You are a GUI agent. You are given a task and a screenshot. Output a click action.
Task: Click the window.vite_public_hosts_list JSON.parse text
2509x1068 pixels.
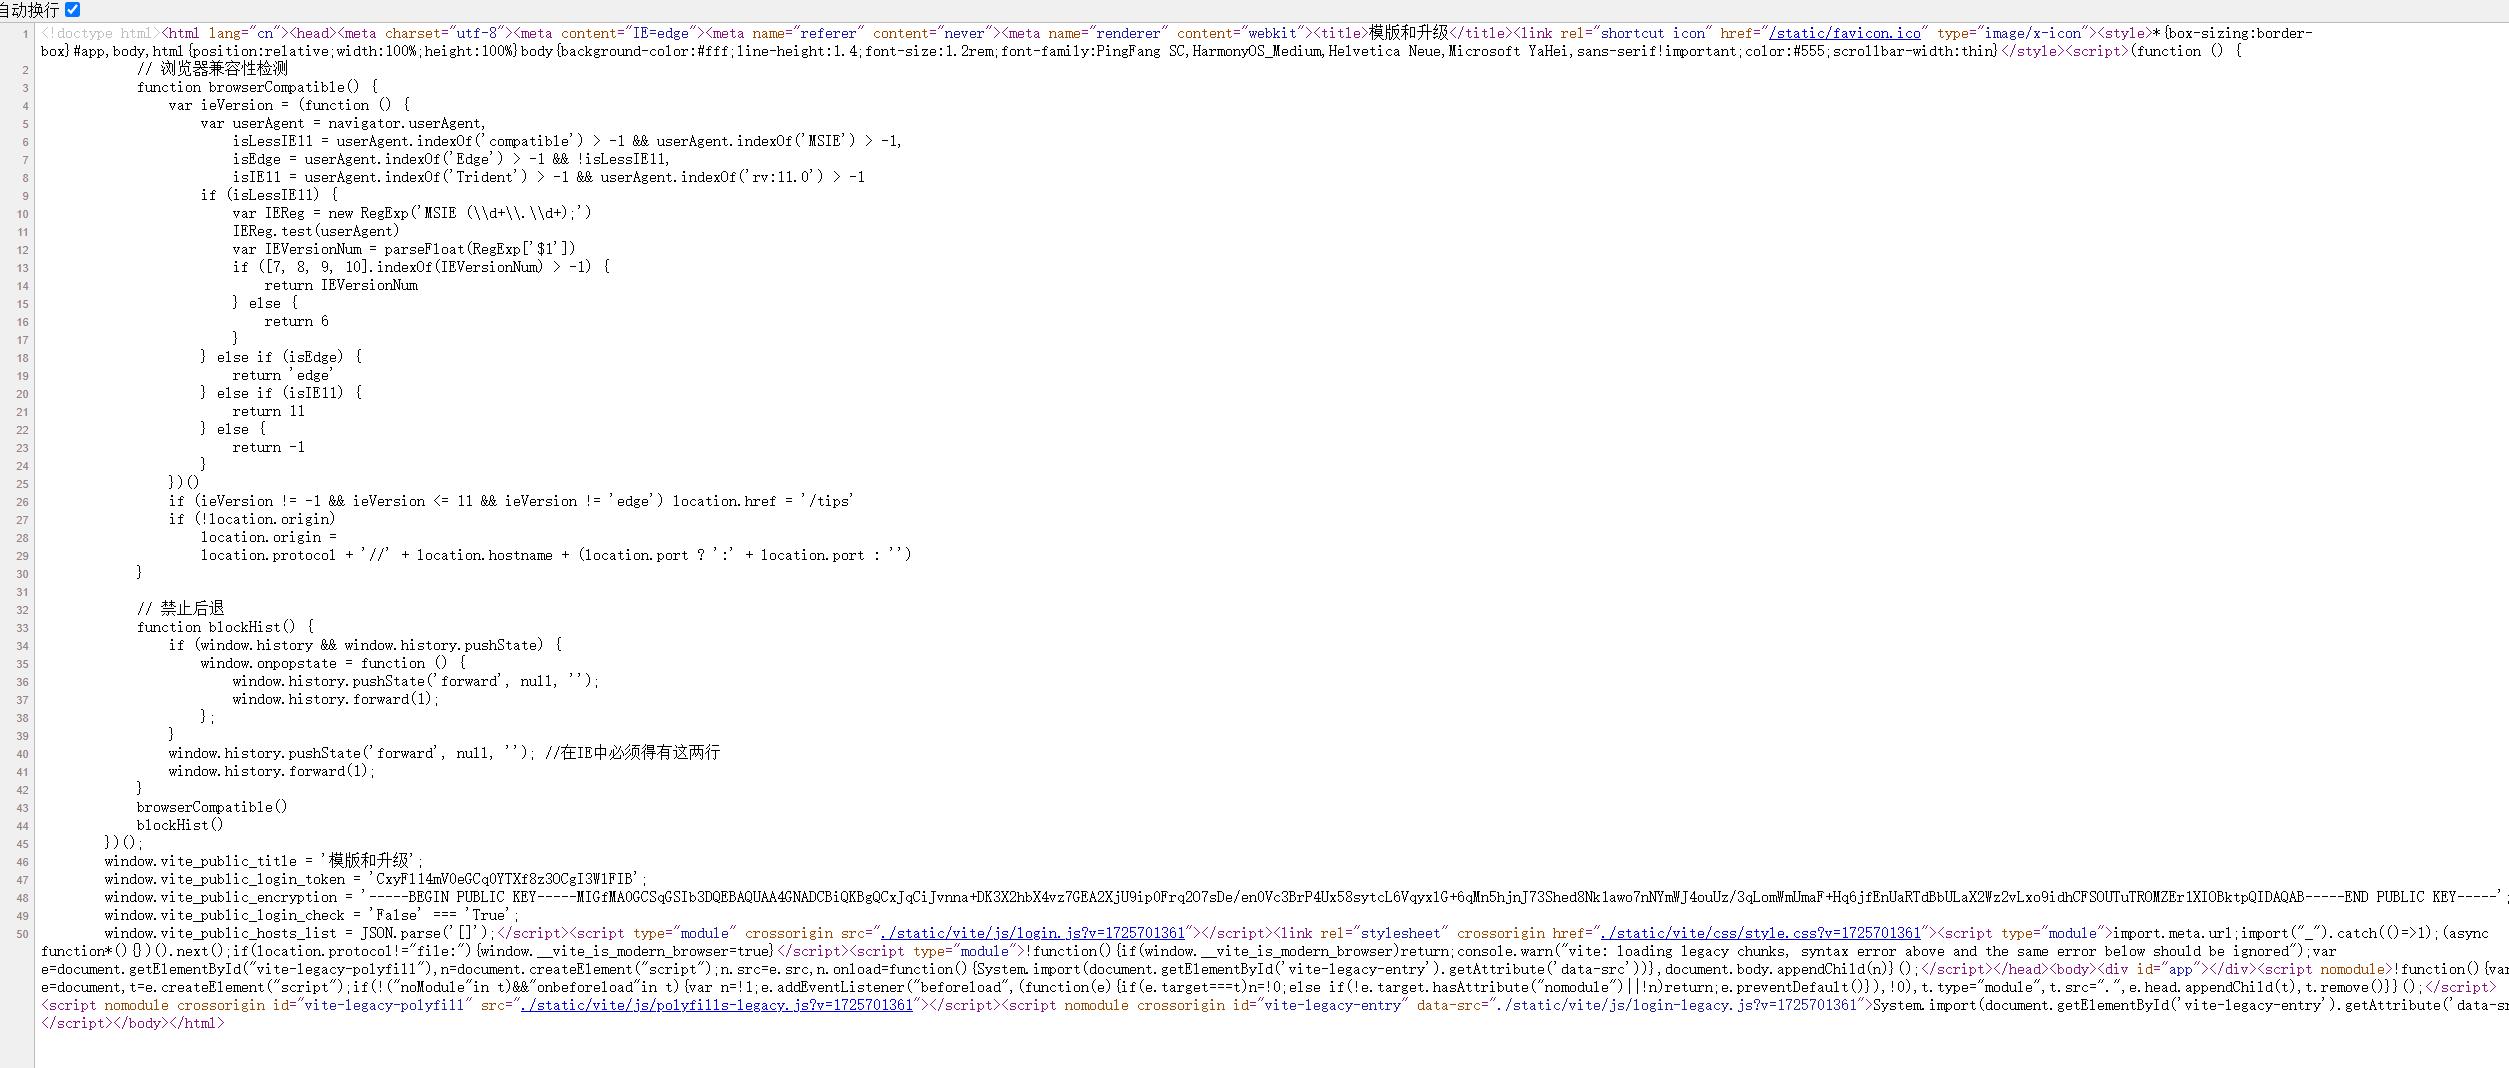click(x=300, y=933)
